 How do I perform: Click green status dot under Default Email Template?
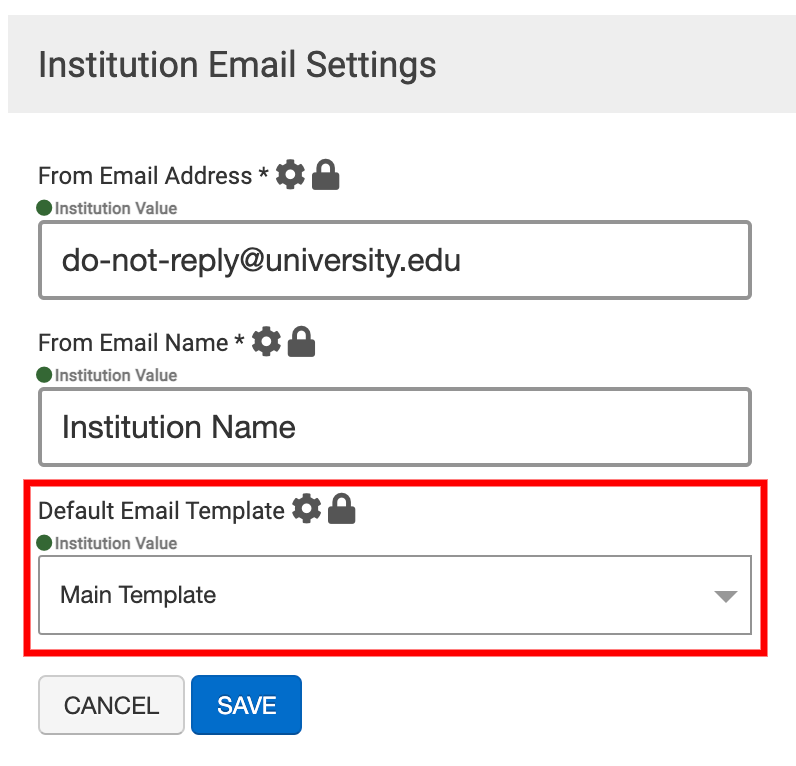[x=44, y=543]
